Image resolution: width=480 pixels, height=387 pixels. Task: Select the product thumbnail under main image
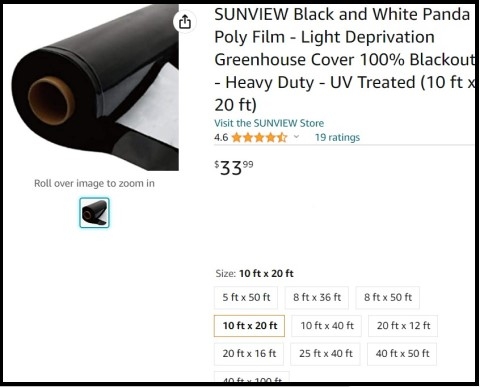click(94, 213)
